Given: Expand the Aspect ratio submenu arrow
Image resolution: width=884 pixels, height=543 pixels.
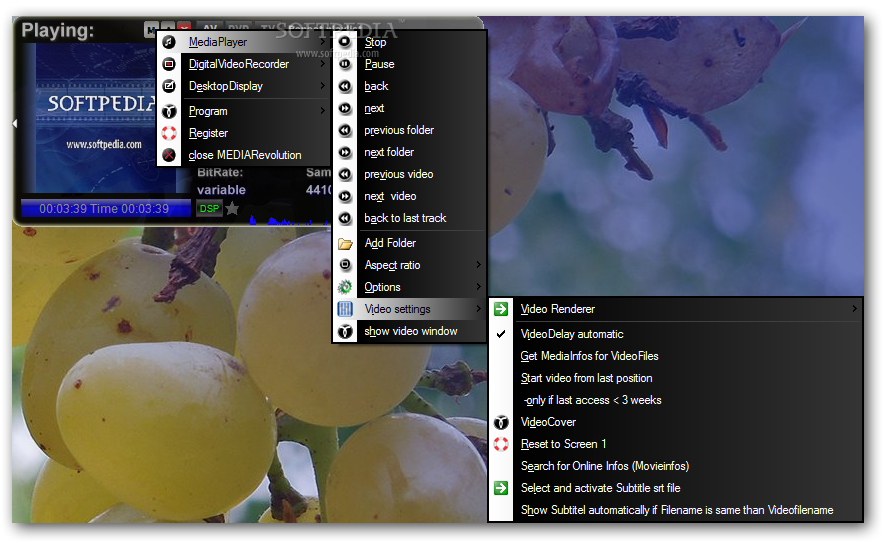Looking at the screenshot, I should click(x=478, y=264).
